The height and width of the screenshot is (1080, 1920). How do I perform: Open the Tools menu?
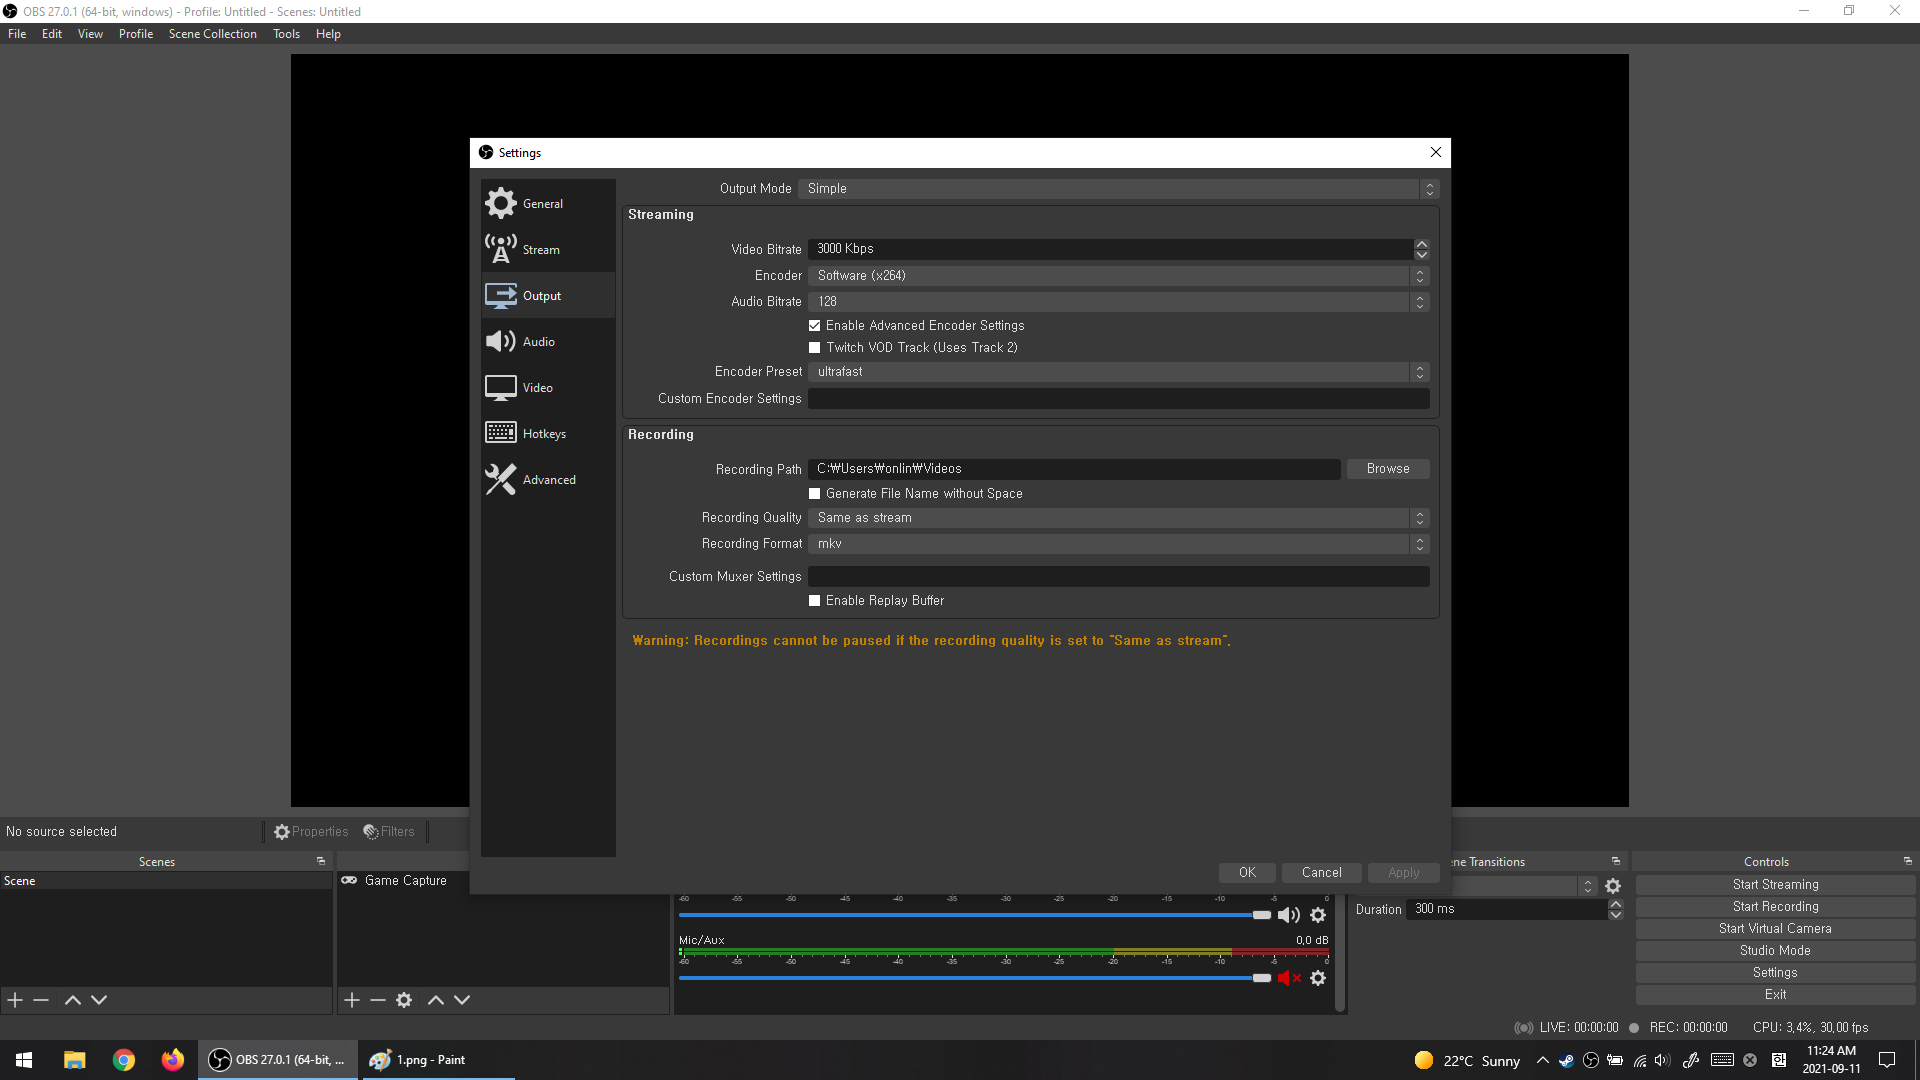(x=286, y=34)
